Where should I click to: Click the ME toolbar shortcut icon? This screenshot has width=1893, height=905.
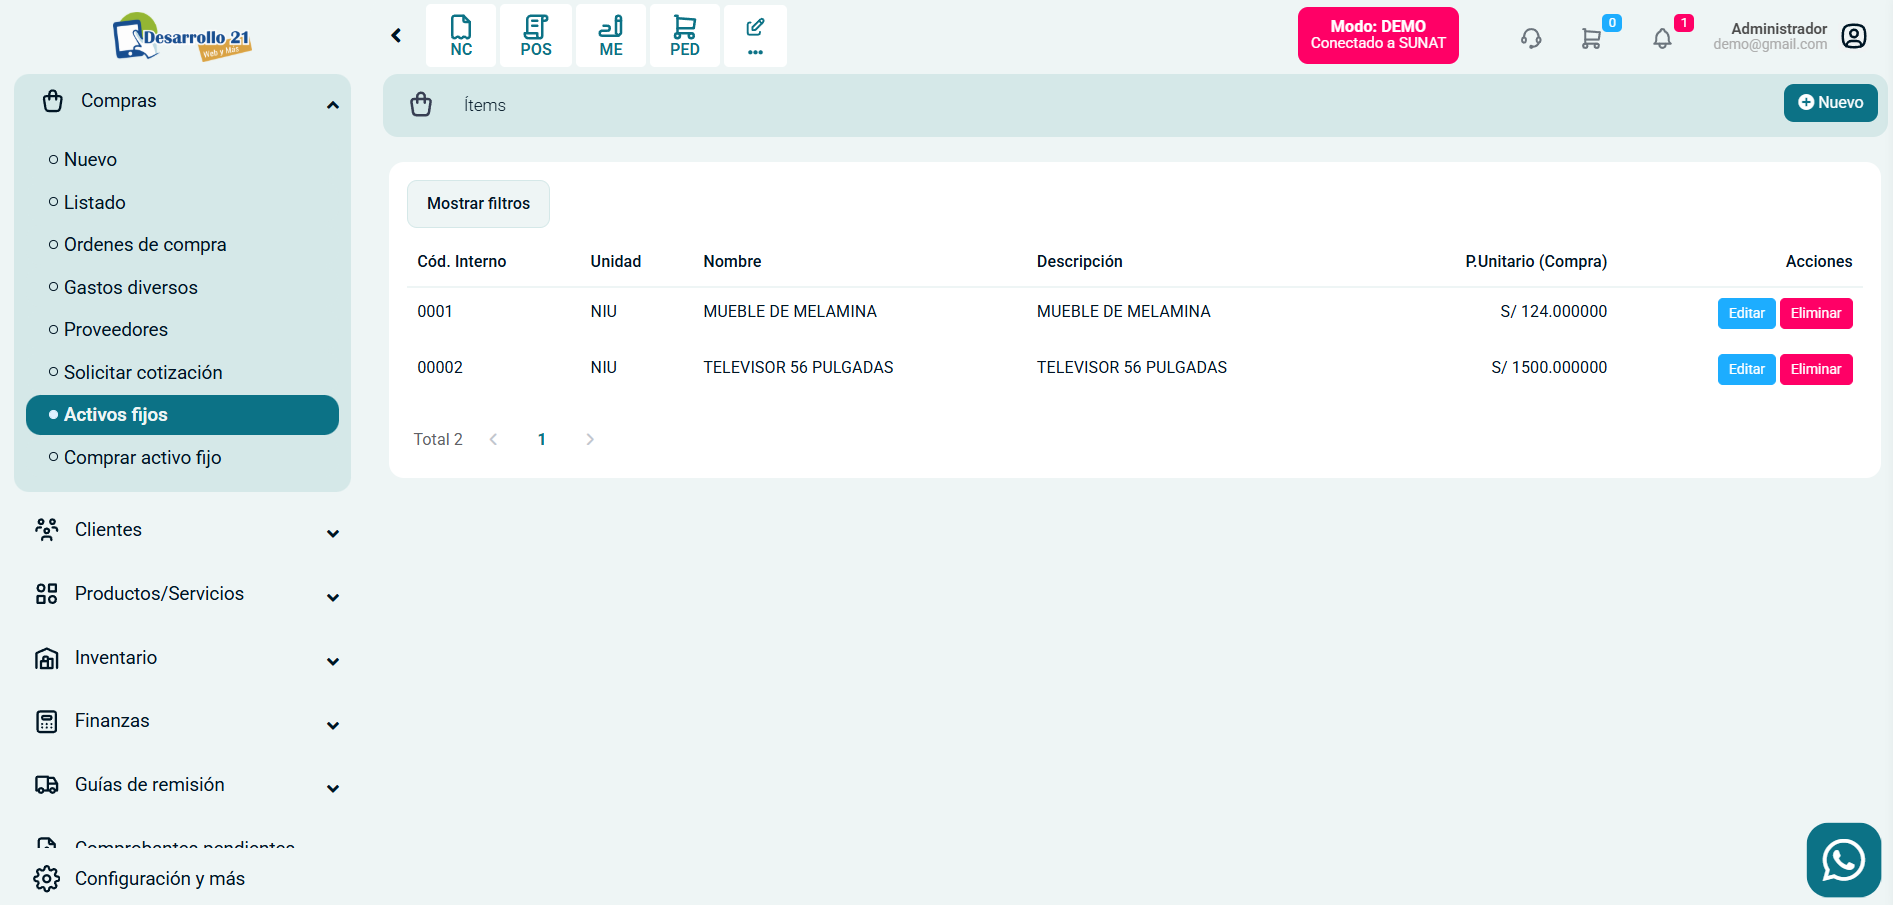pyautogui.click(x=611, y=36)
